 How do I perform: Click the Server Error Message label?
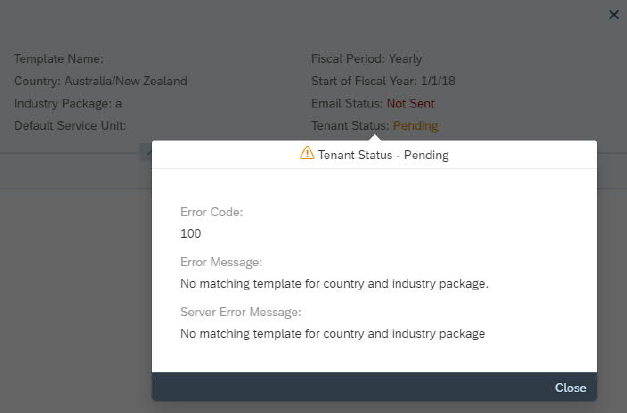tap(240, 312)
